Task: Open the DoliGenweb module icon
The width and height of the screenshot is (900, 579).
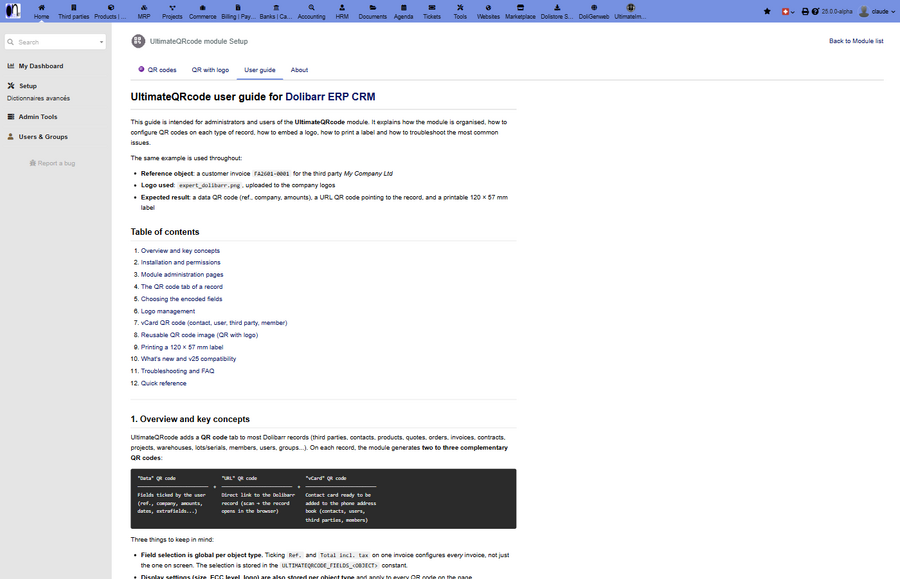Action: pyautogui.click(x=593, y=7)
